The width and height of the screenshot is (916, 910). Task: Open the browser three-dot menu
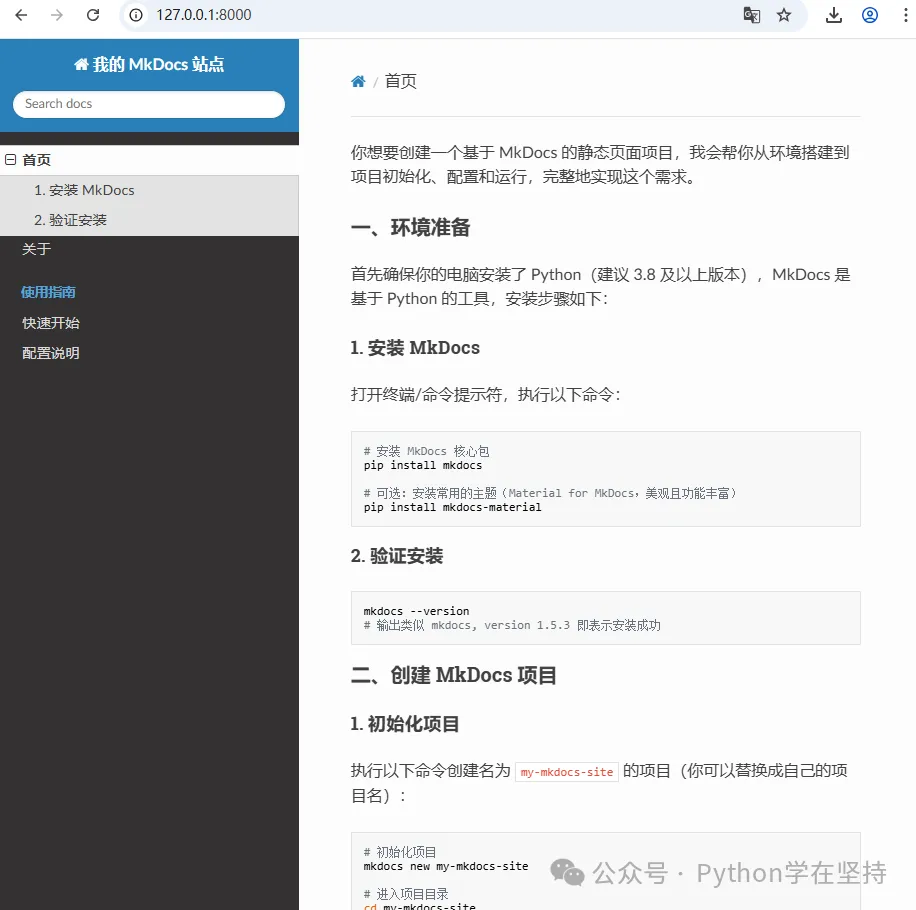click(x=905, y=15)
